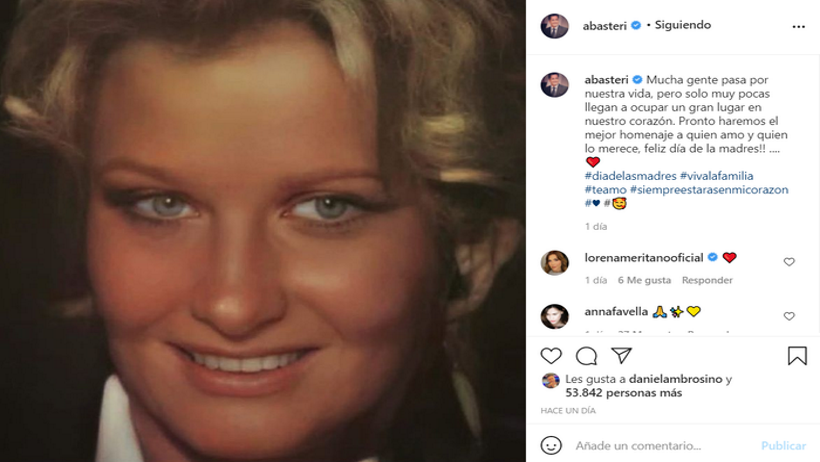Open the #siempreestarasenmicorazon hashtag
The width and height of the screenshot is (820, 462).
click(x=709, y=189)
